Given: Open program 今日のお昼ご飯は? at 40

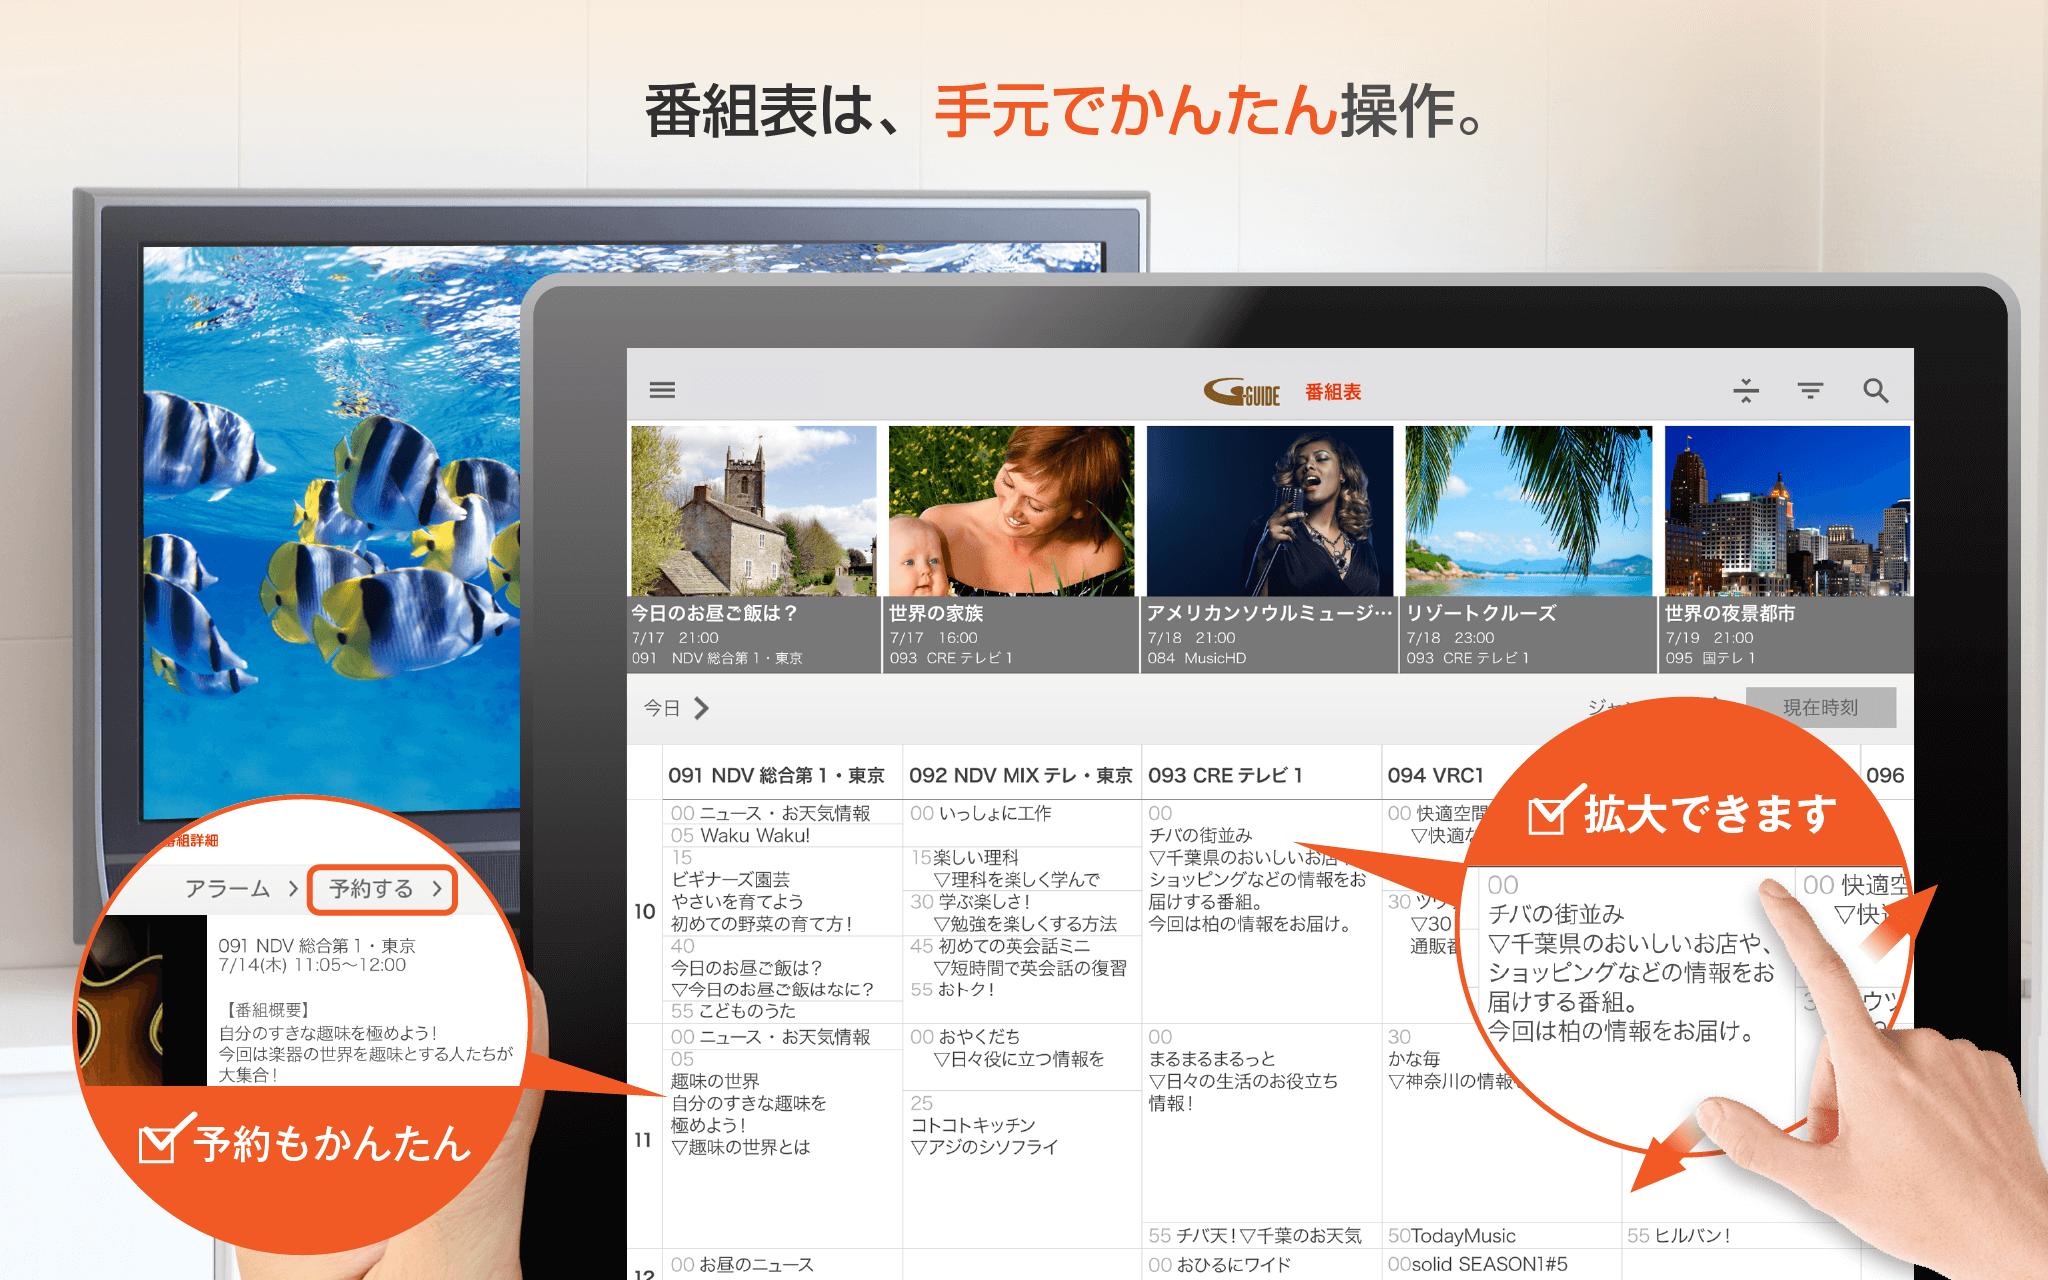Looking at the screenshot, I should point(783,967).
